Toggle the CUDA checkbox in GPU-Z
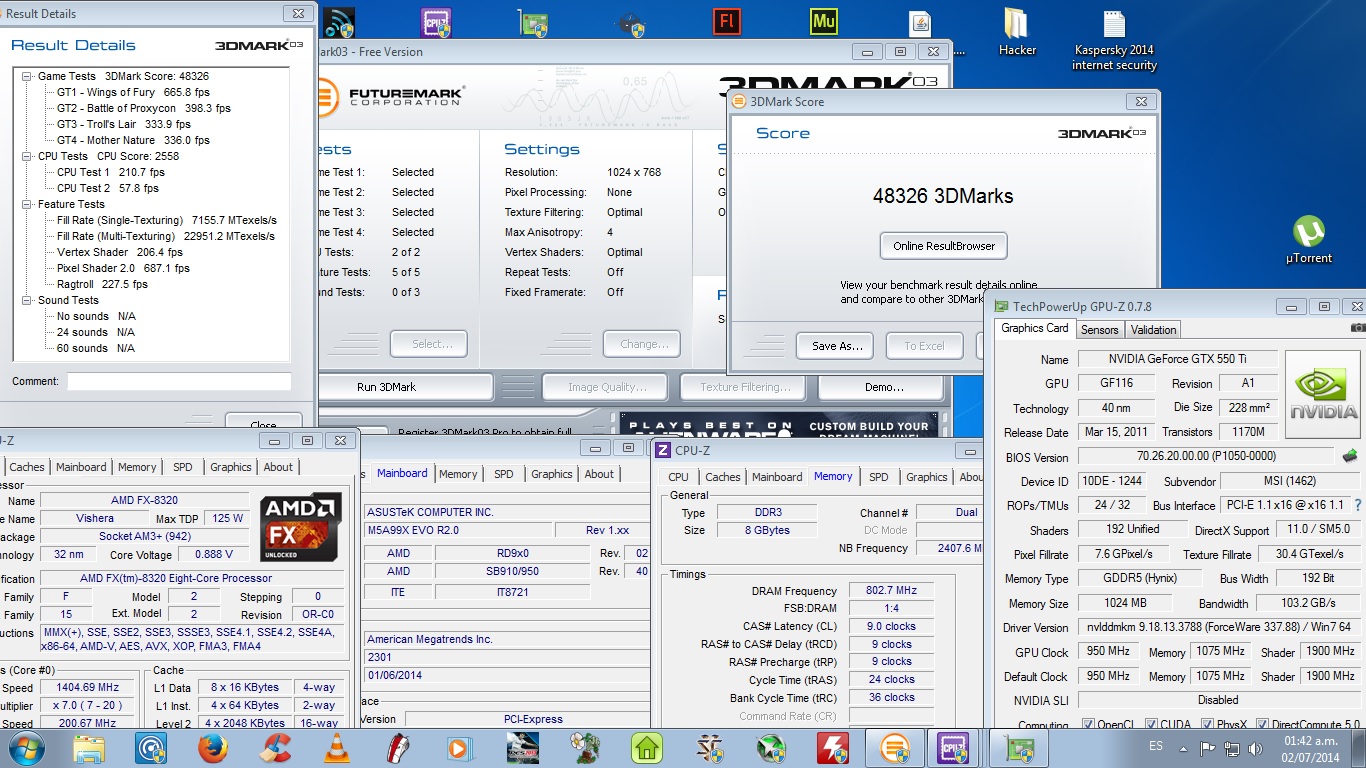The width and height of the screenshot is (1366, 768). pyautogui.click(x=1152, y=724)
